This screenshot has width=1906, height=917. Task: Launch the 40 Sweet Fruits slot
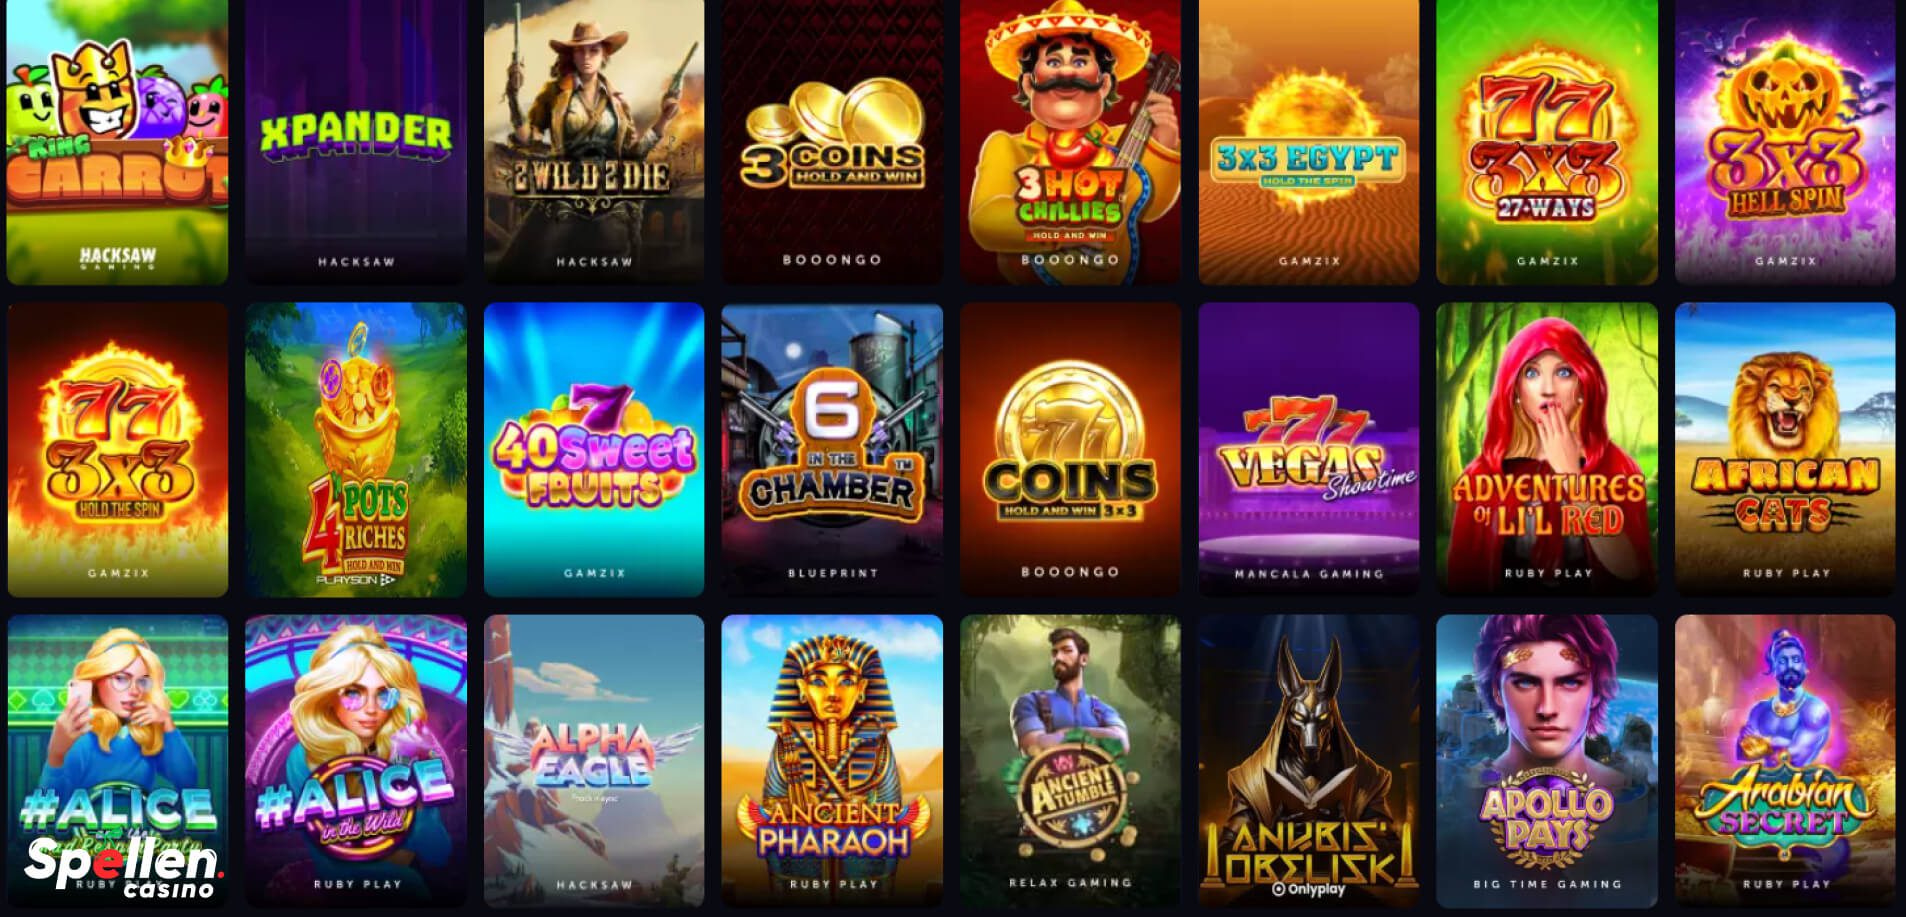tap(594, 449)
